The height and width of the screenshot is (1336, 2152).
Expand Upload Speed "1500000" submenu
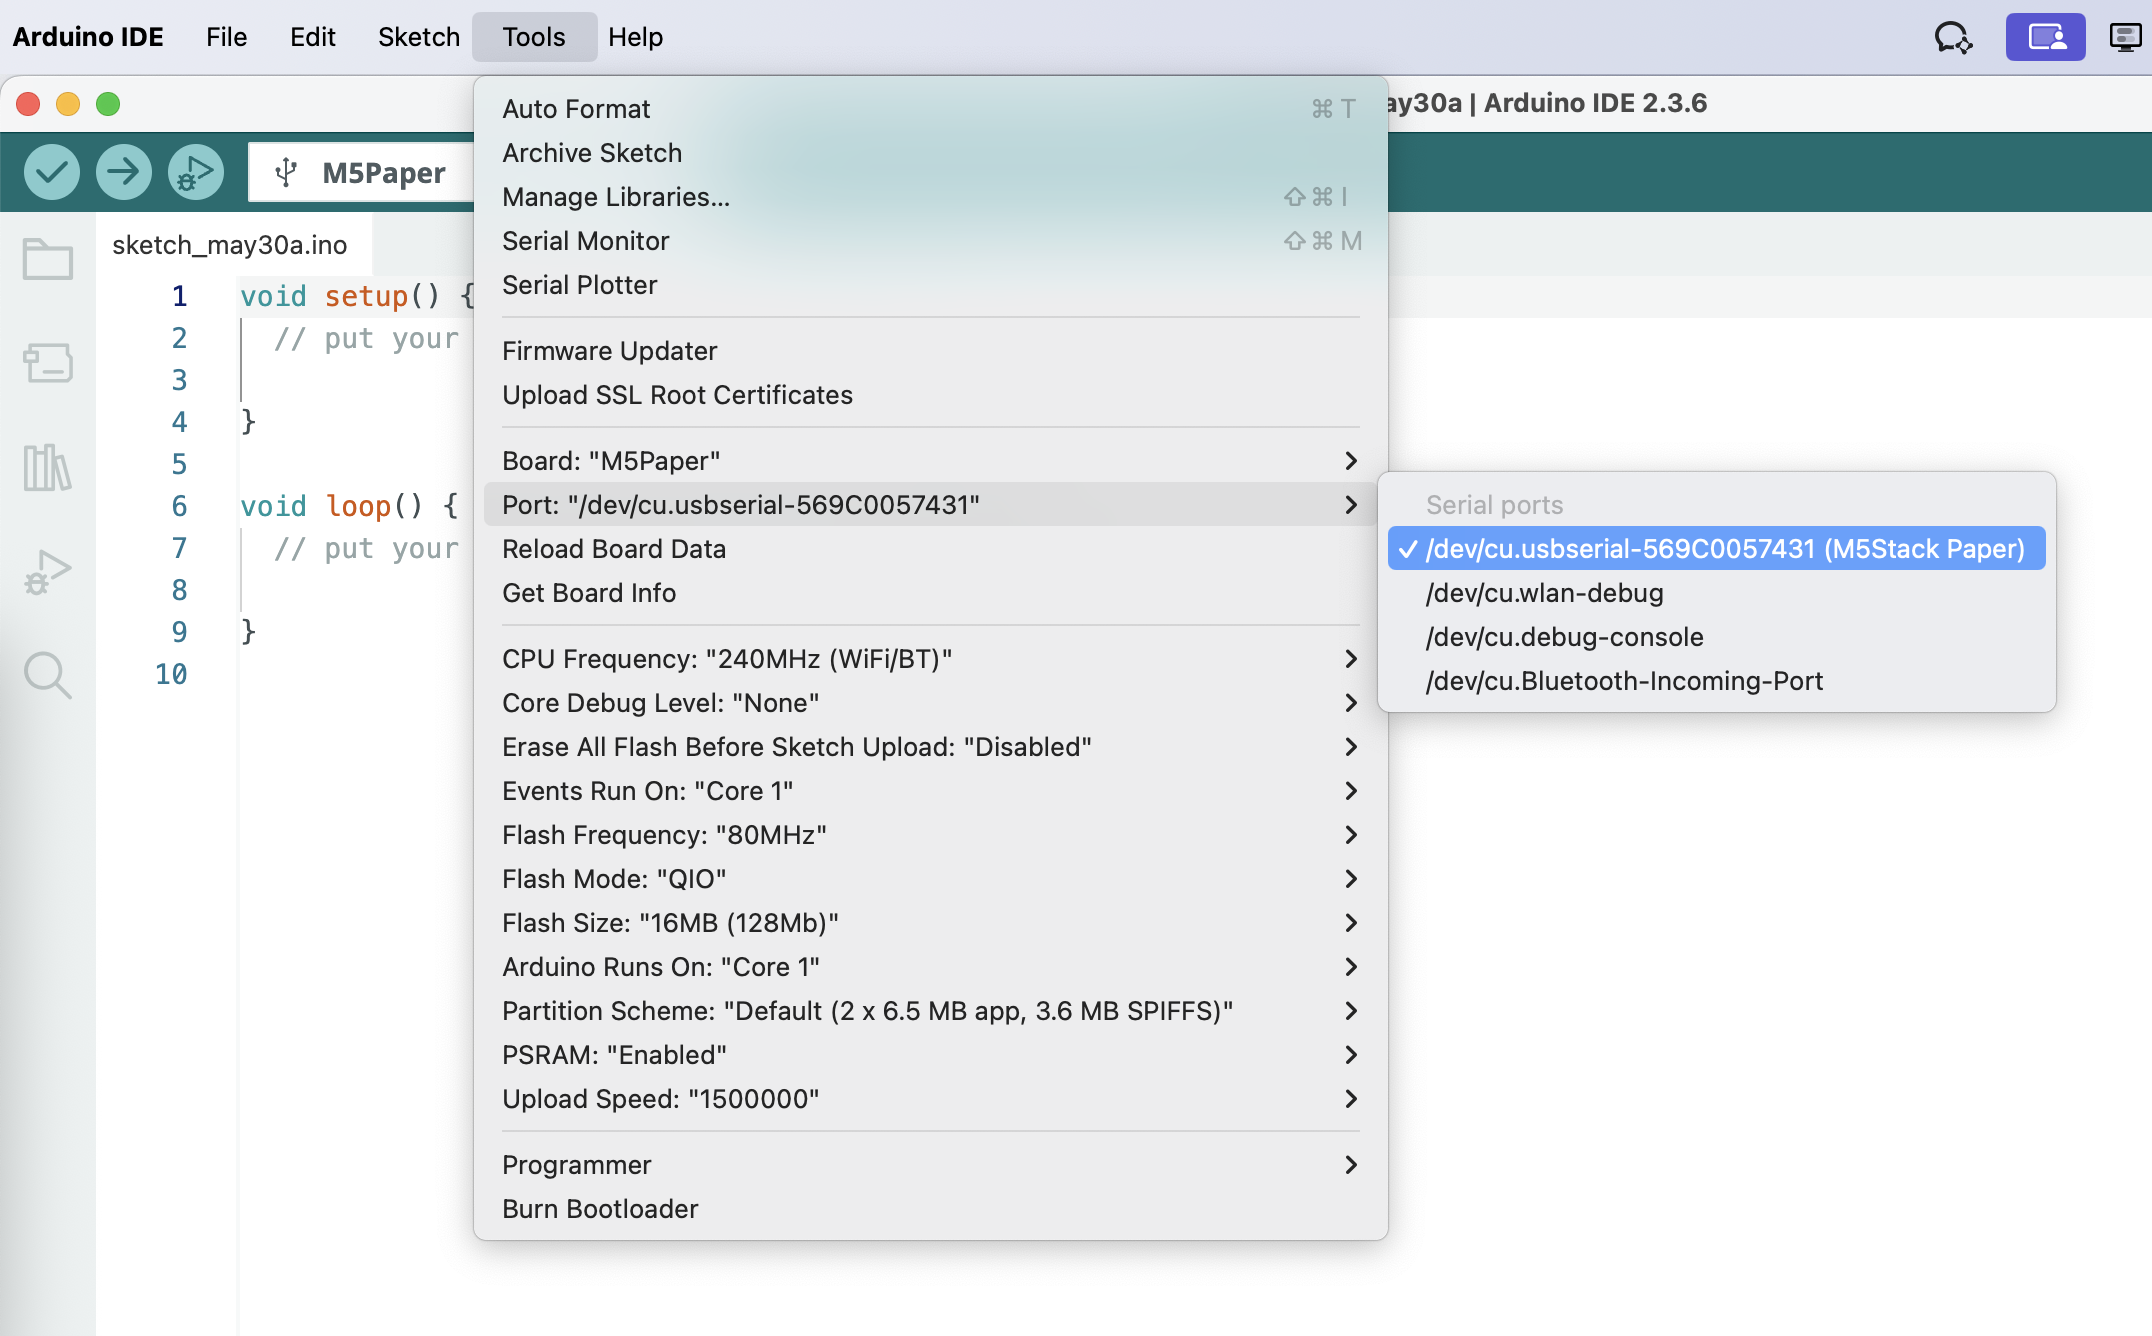click(930, 1098)
